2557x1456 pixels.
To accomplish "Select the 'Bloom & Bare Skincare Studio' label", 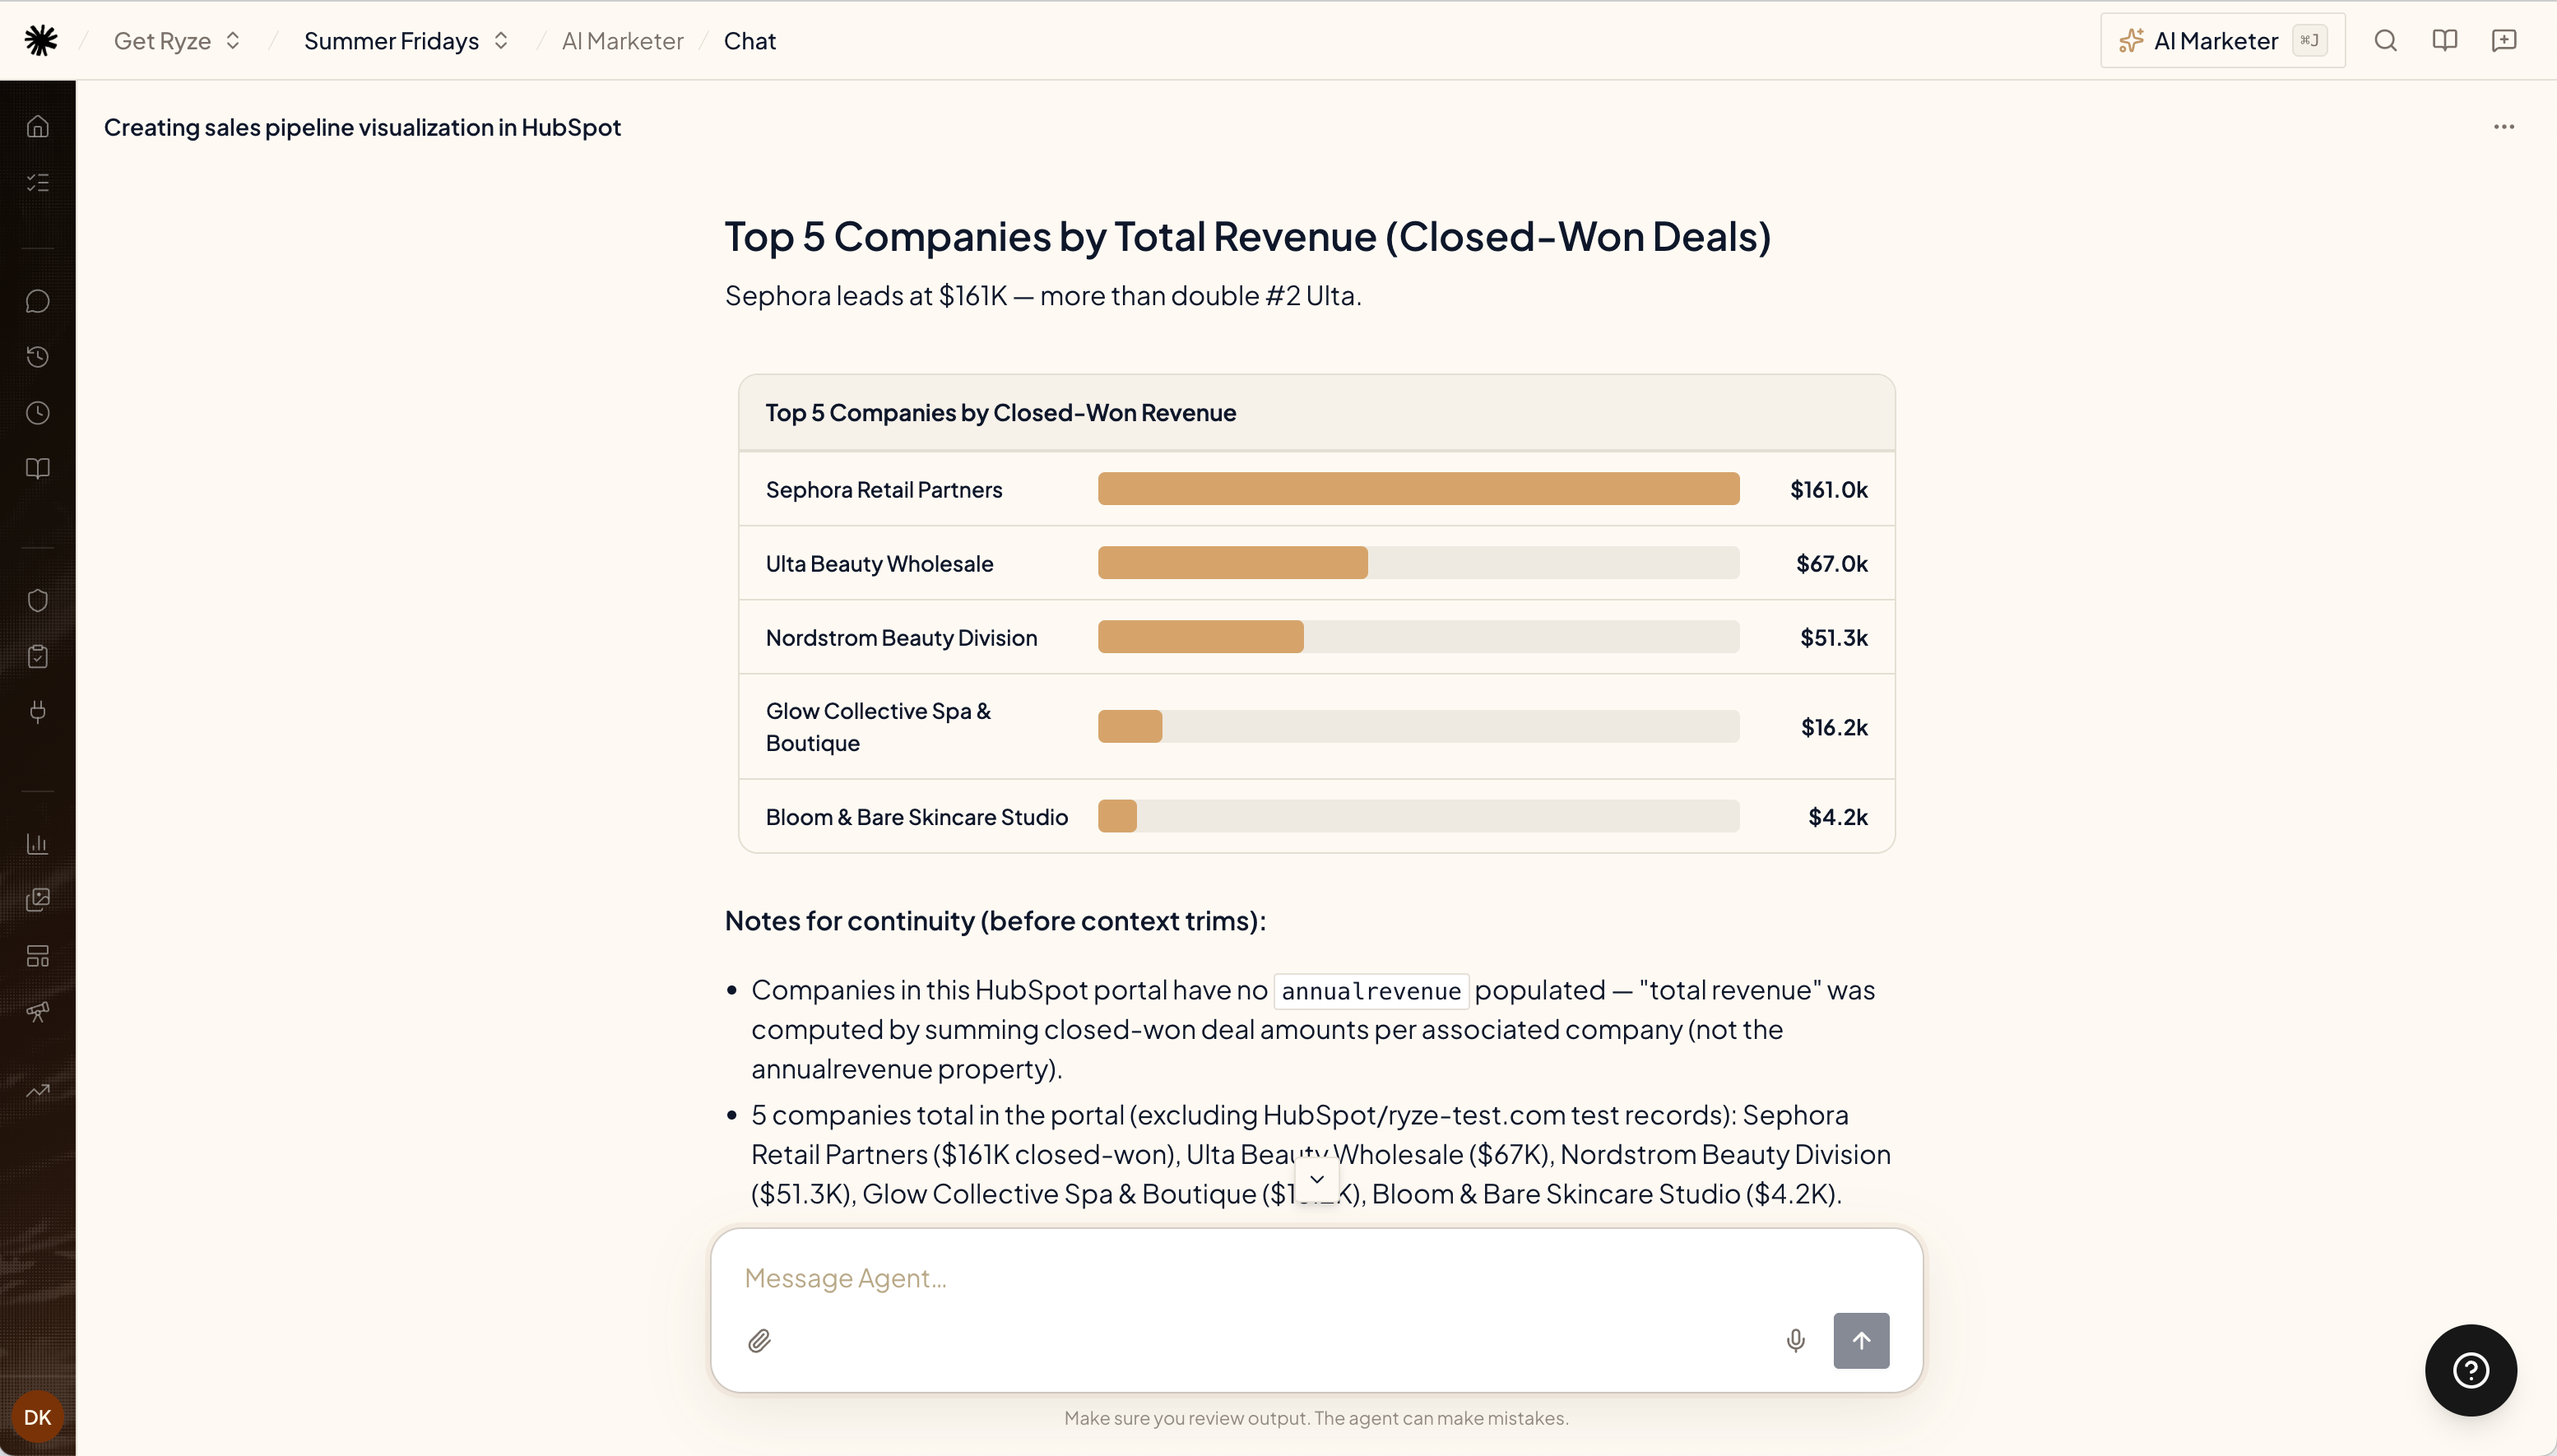I will (x=916, y=816).
